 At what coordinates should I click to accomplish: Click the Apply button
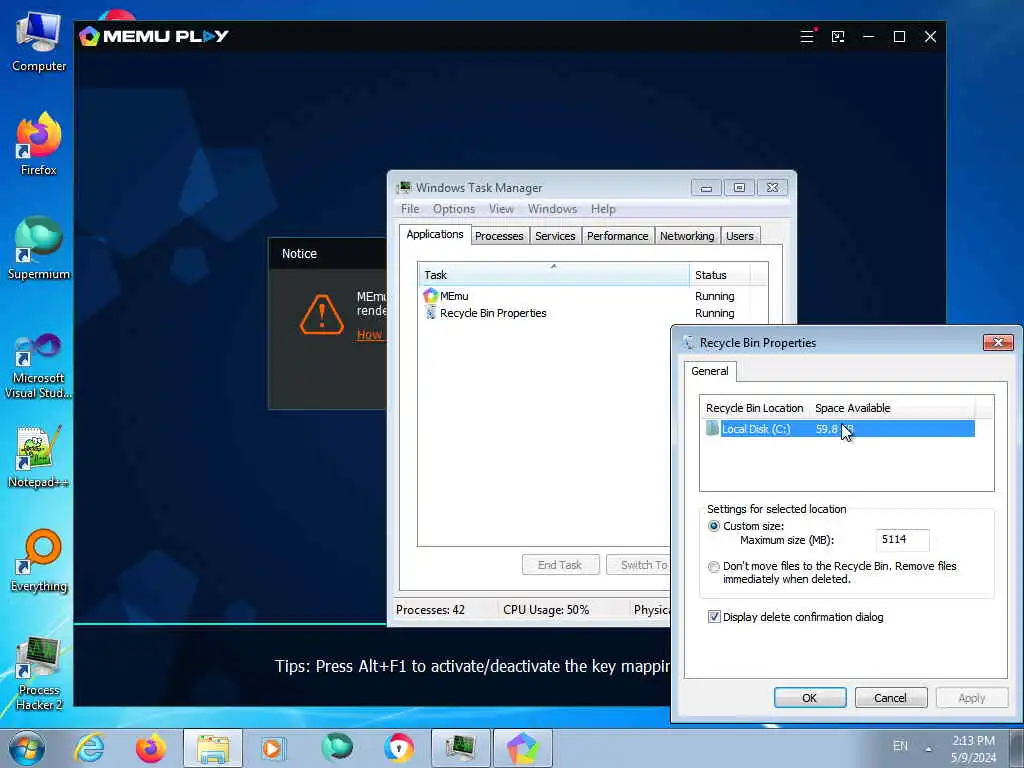click(x=972, y=697)
